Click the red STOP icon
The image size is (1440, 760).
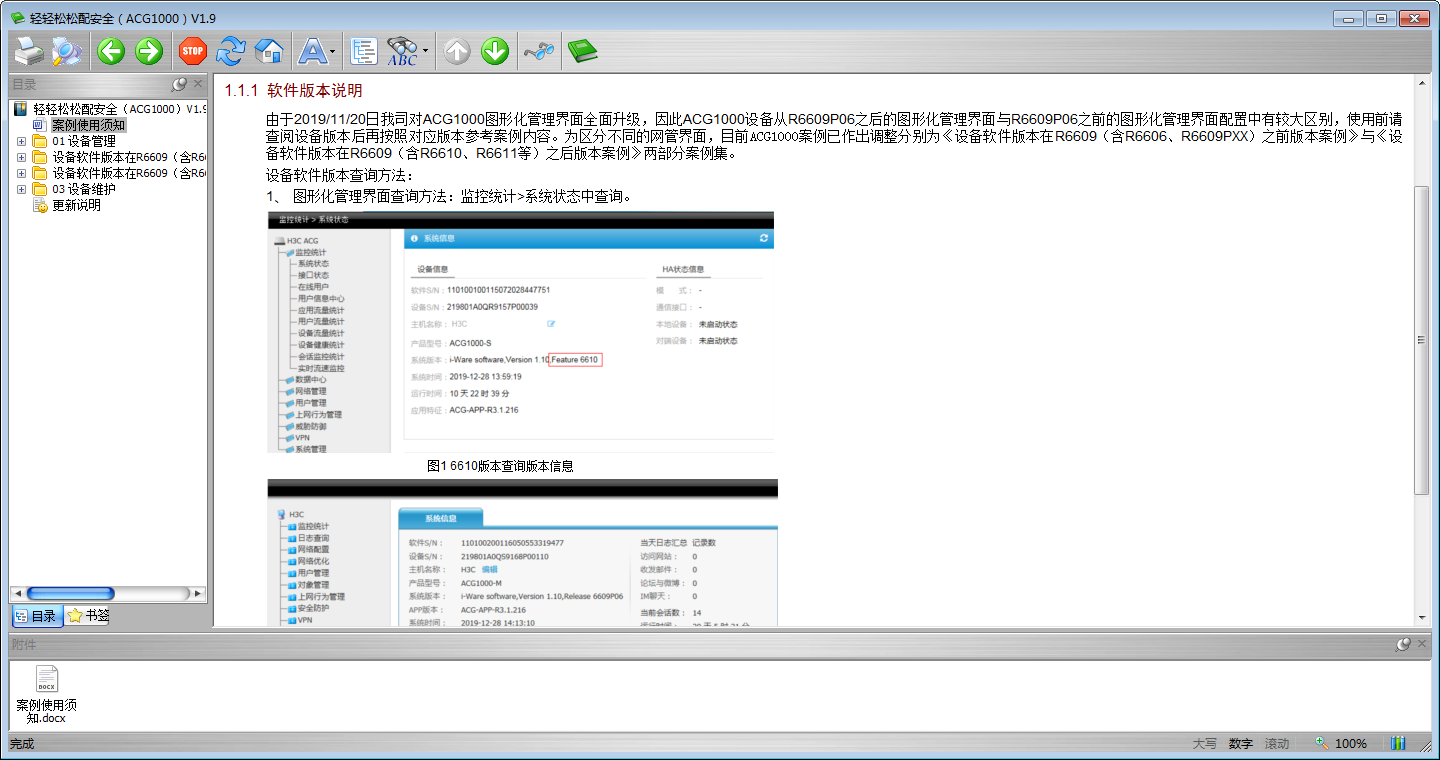click(x=192, y=50)
